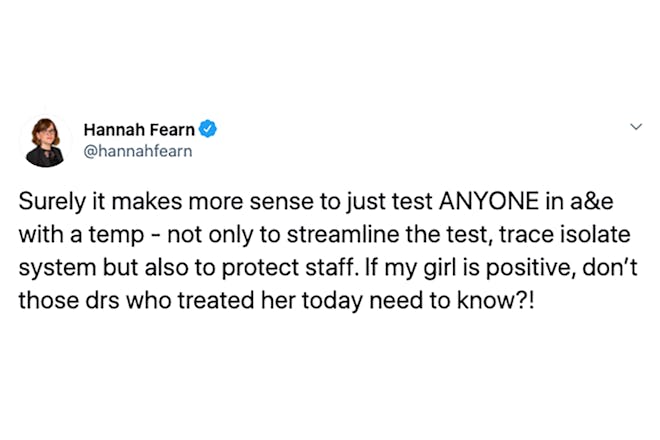Click the blue verified badge icon
Image resolution: width=660 pixels, height=440 pixels.
[208, 129]
